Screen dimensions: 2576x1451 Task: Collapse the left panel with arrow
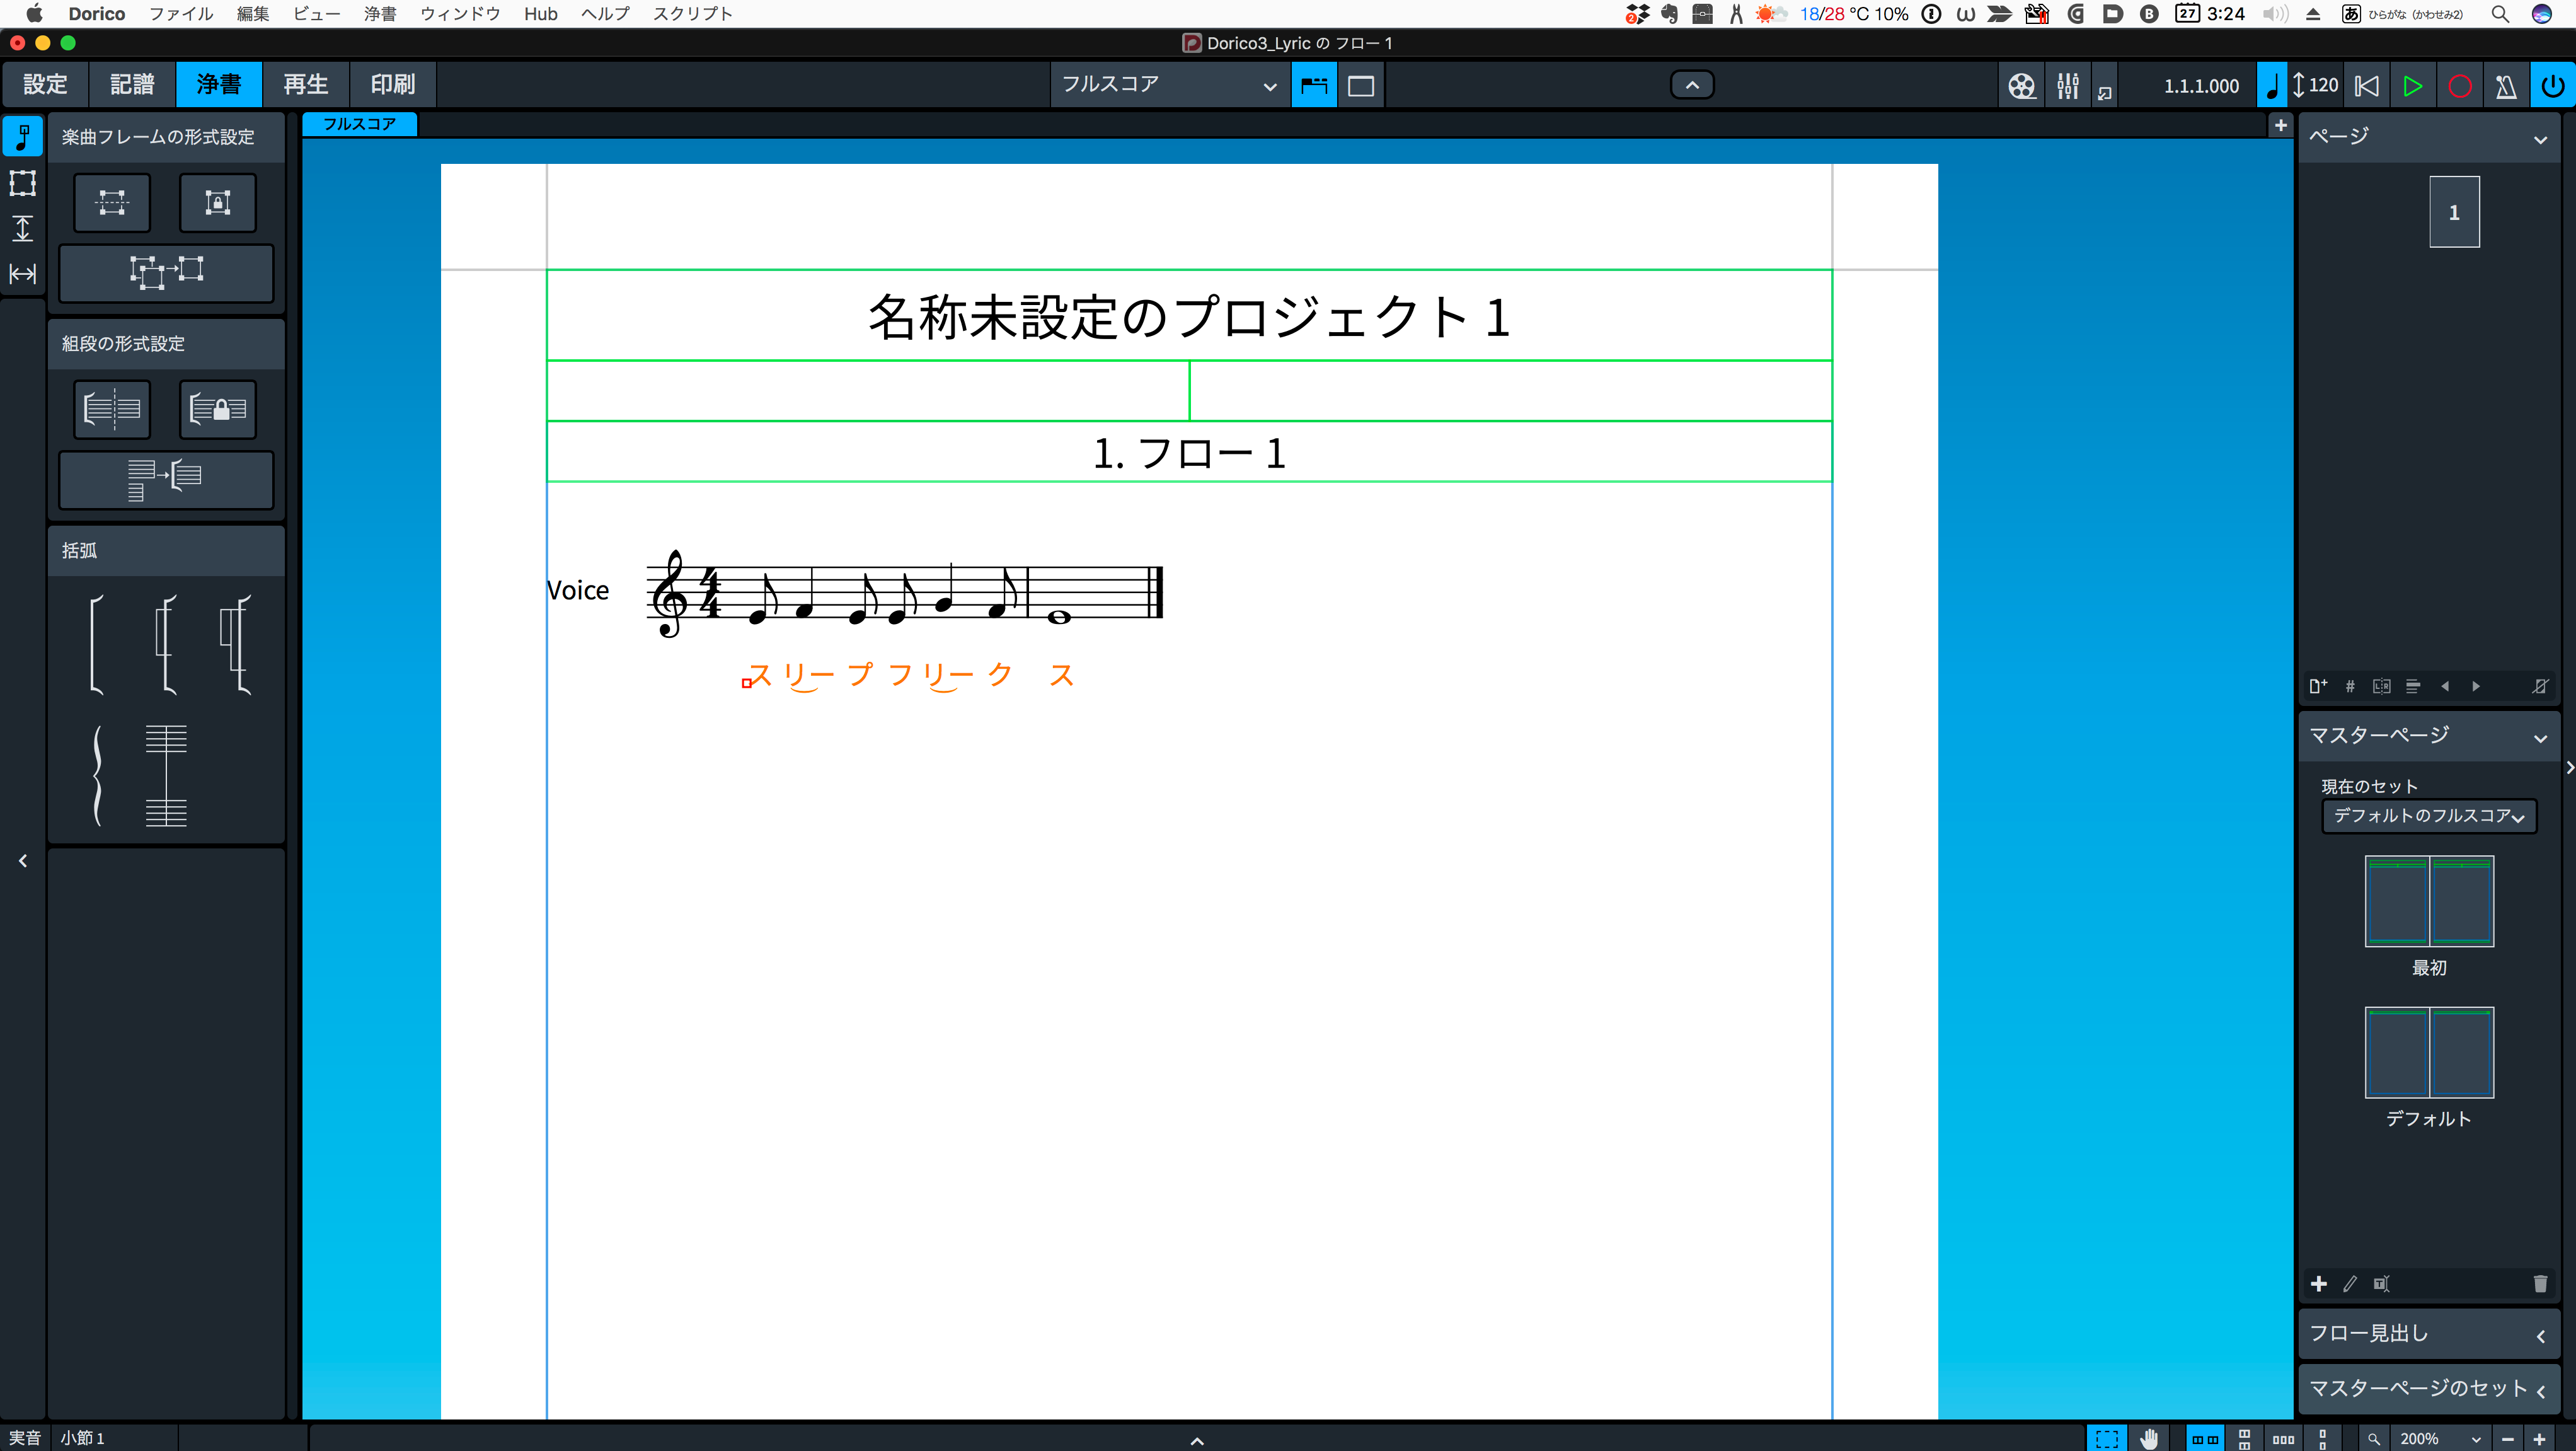[x=22, y=861]
